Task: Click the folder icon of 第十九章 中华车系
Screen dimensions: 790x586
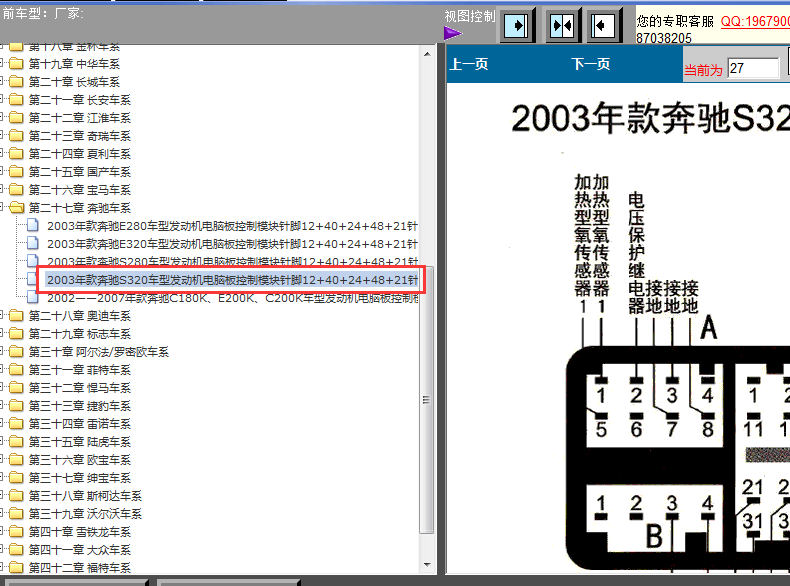Action: pos(17,63)
